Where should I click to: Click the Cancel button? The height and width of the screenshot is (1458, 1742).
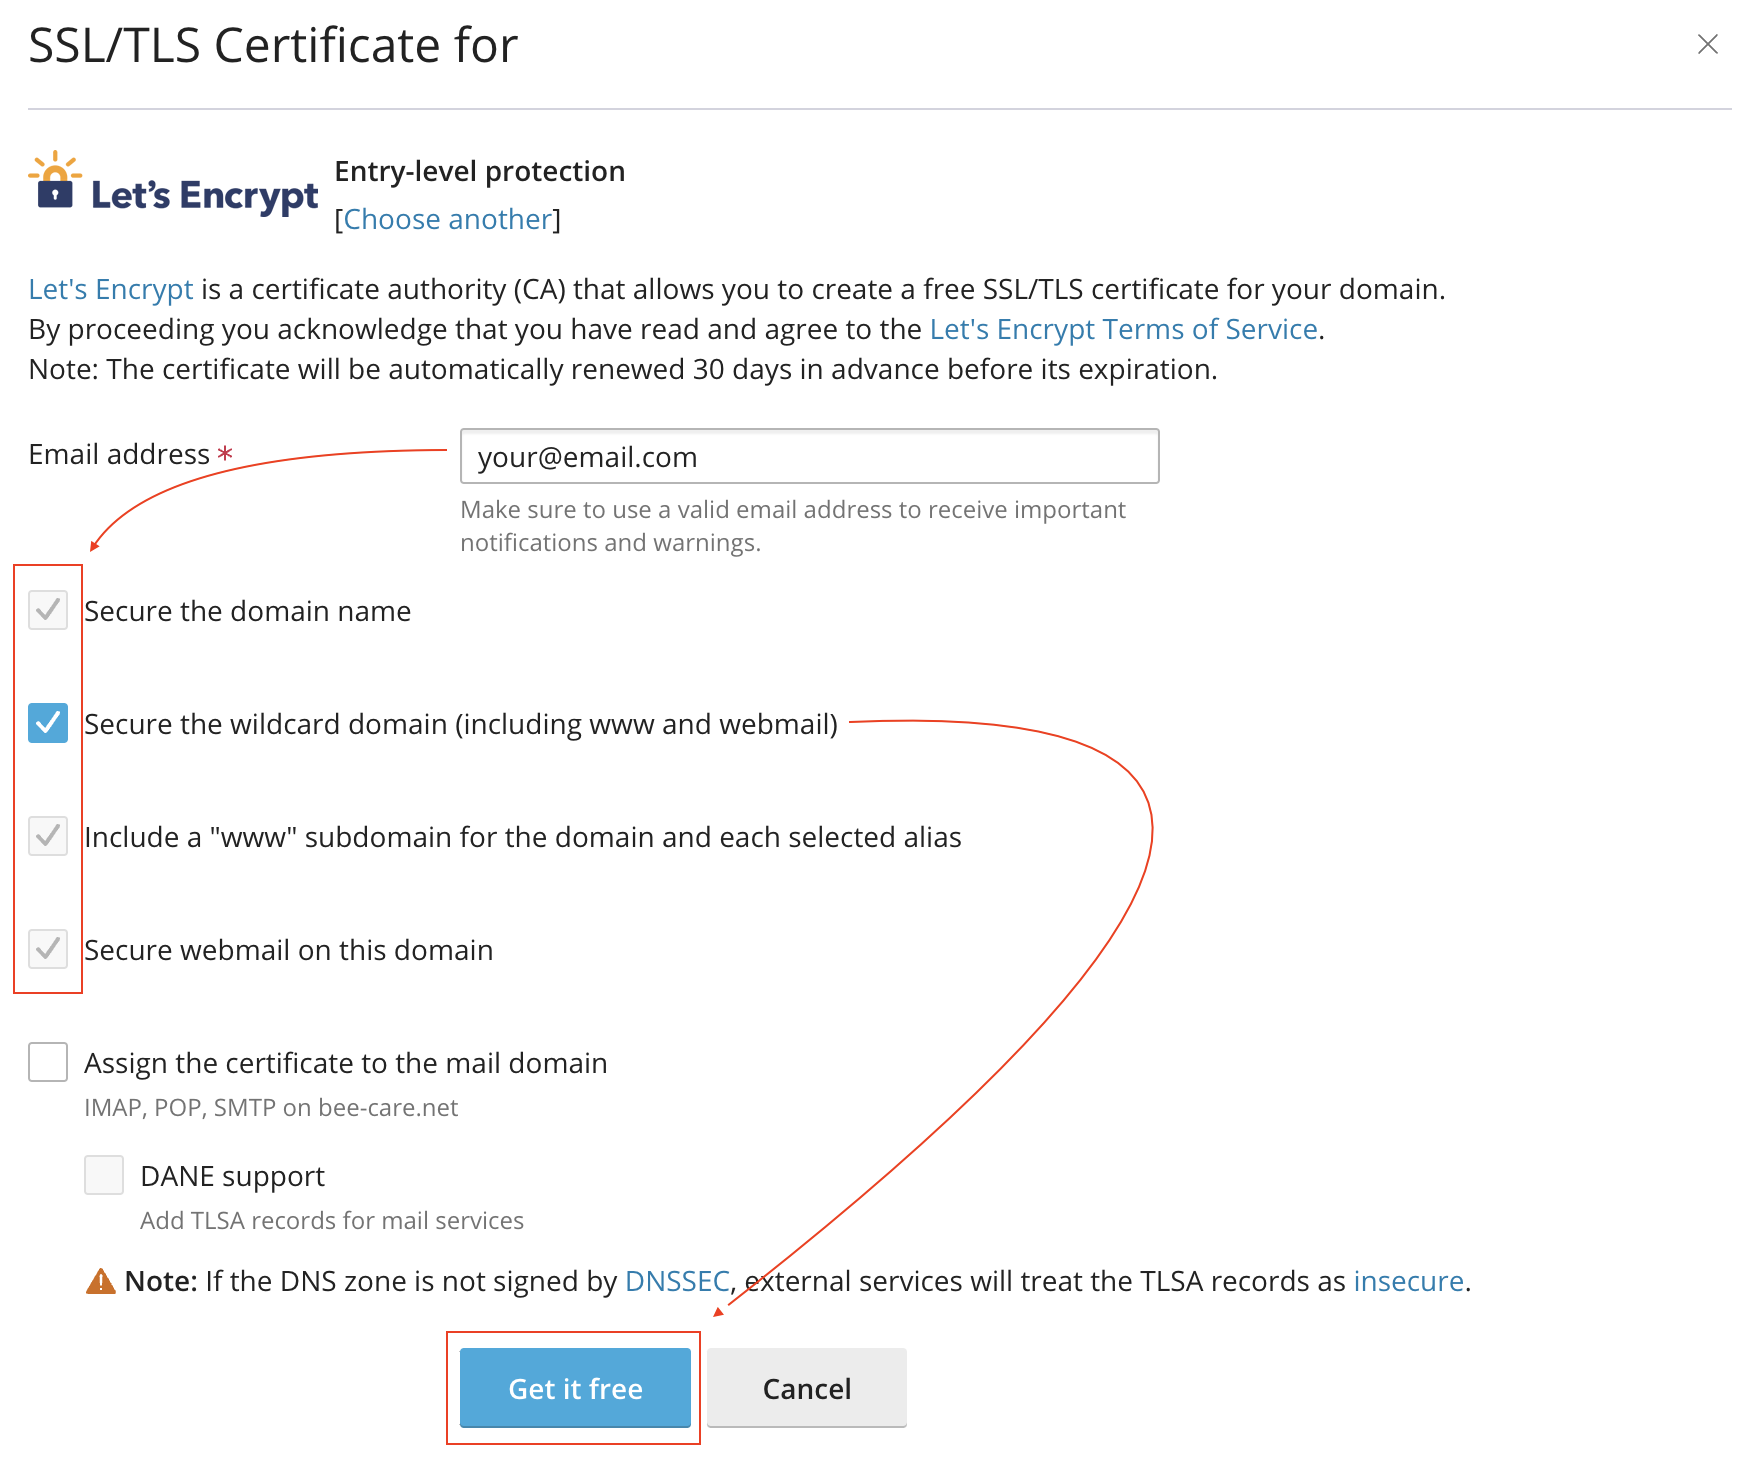[x=807, y=1388]
